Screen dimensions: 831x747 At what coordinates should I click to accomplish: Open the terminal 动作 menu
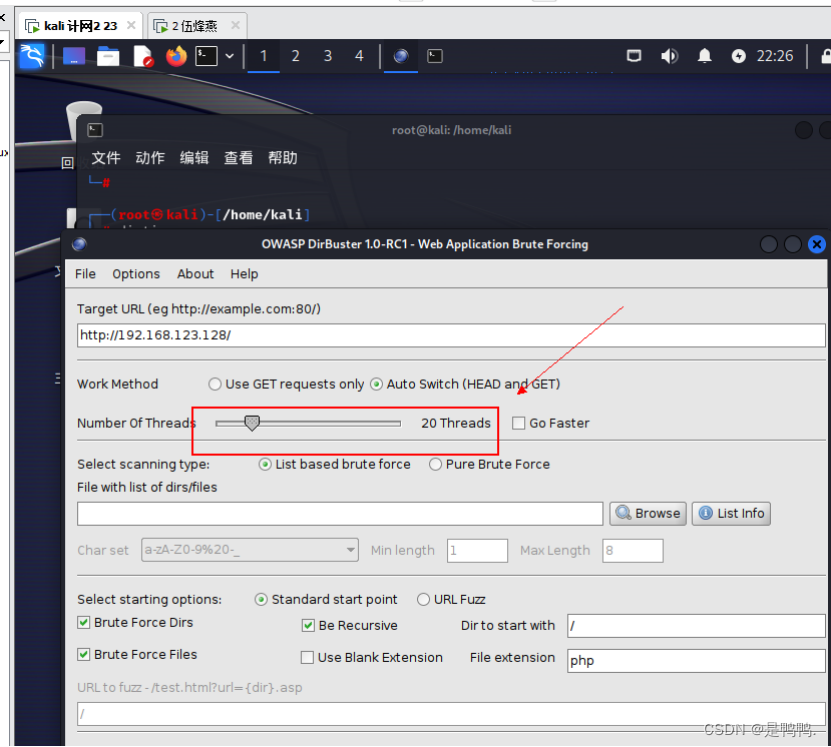pyautogui.click(x=150, y=158)
